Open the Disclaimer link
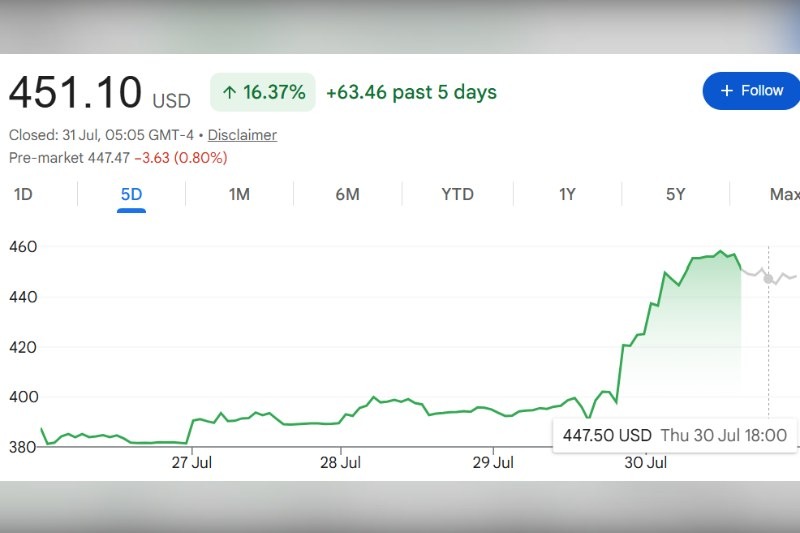Screen dimensions: 800x533 (x=242, y=135)
